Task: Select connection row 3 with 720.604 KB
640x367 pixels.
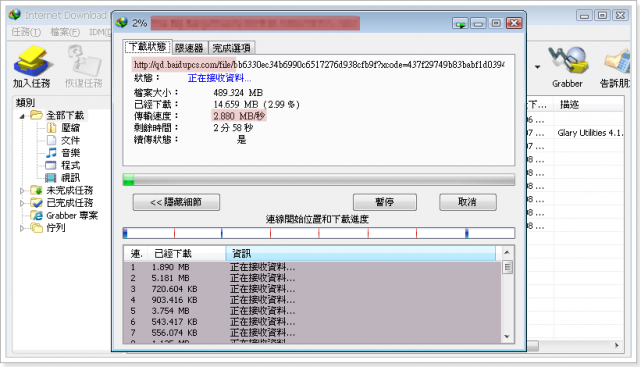Action: (312, 289)
